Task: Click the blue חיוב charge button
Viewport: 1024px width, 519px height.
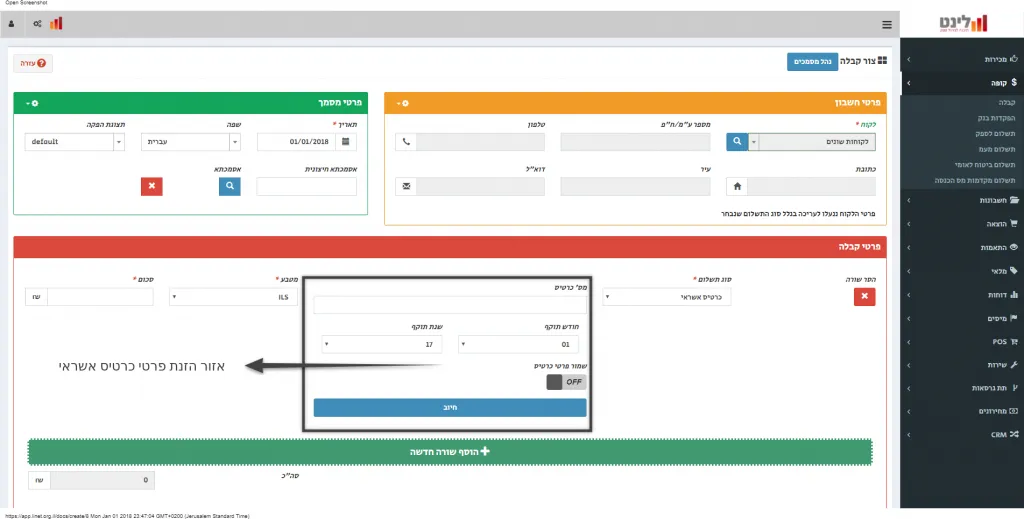Action: tap(450, 407)
